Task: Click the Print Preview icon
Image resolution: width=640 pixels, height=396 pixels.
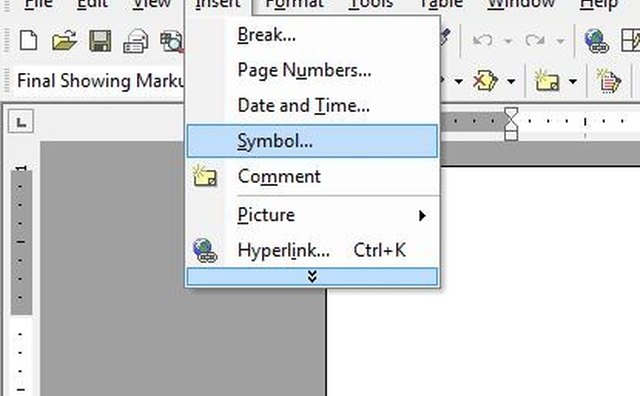Action: pyautogui.click(x=172, y=41)
